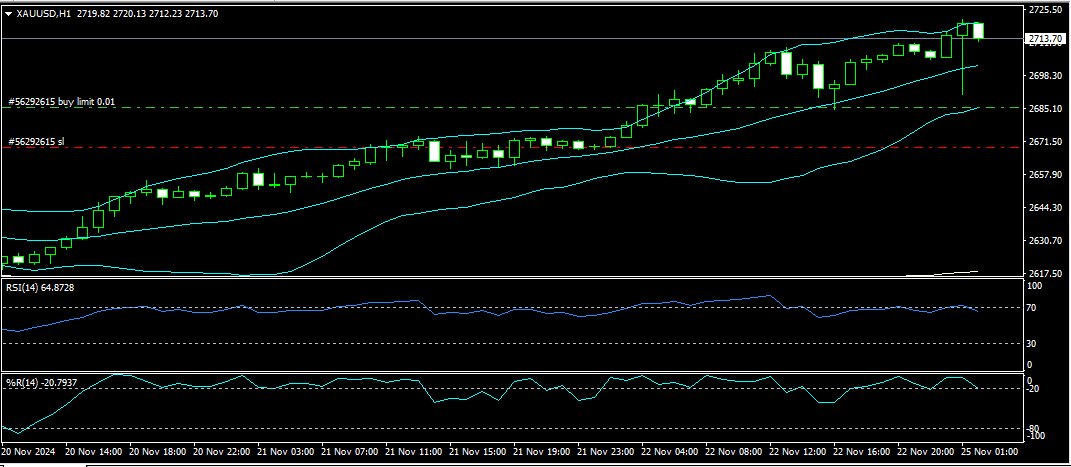The height and width of the screenshot is (467, 1071).
Task: Select the current price tag 2713.70
Action: (1045, 39)
